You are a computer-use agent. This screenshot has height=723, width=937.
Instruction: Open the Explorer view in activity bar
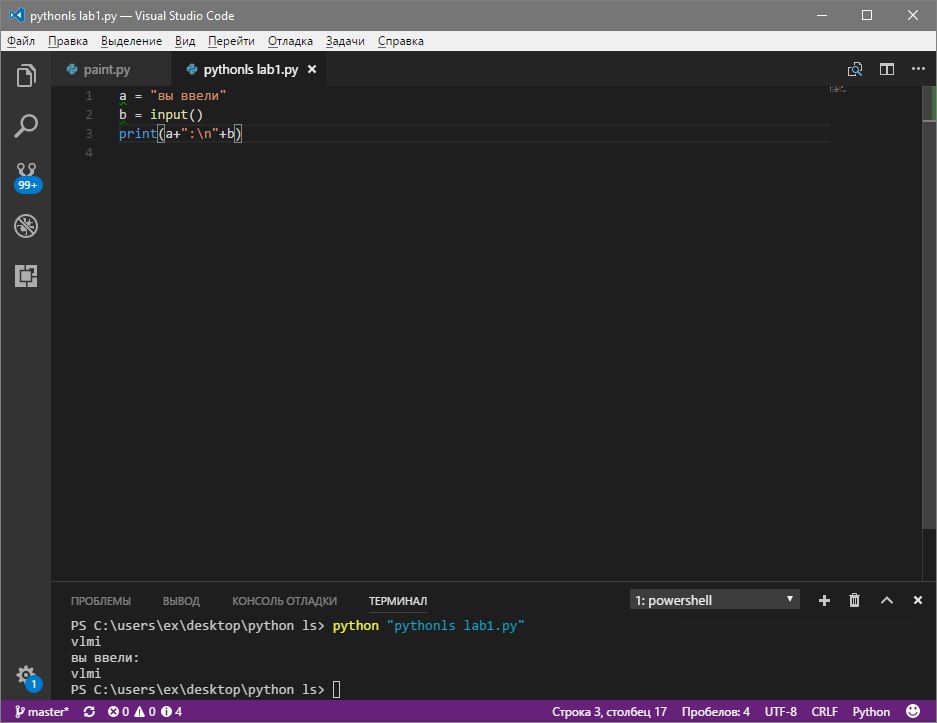25,76
